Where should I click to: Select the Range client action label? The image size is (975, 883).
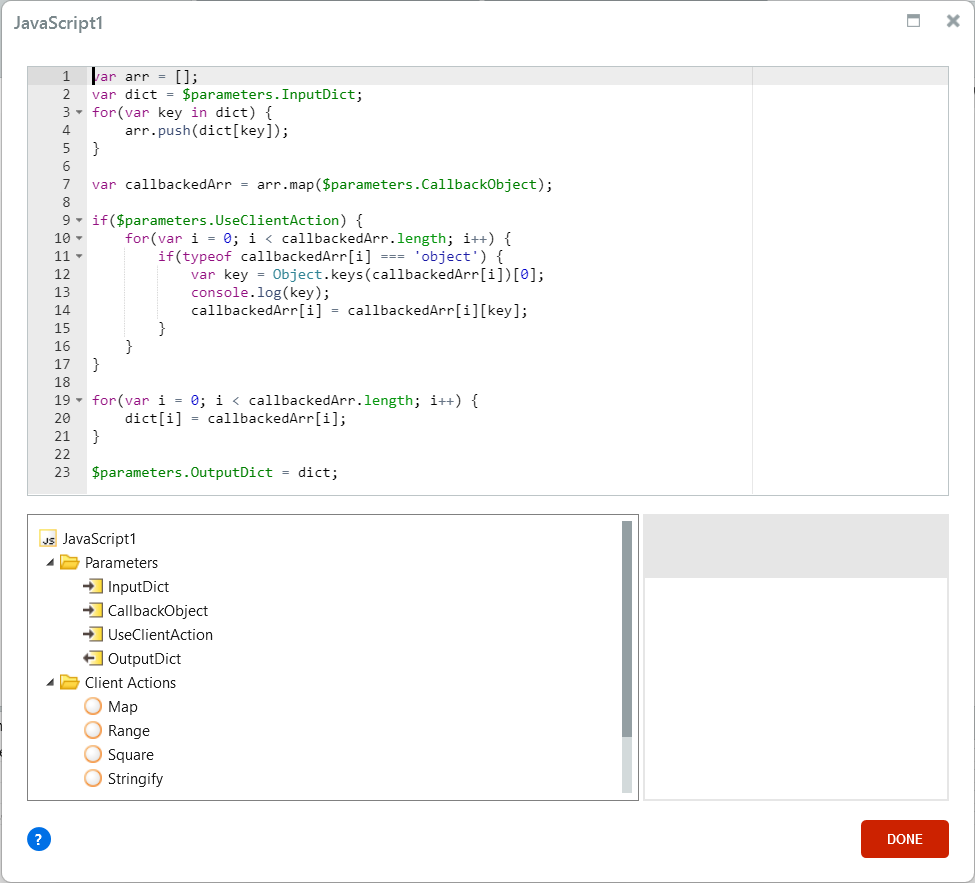coord(129,731)
